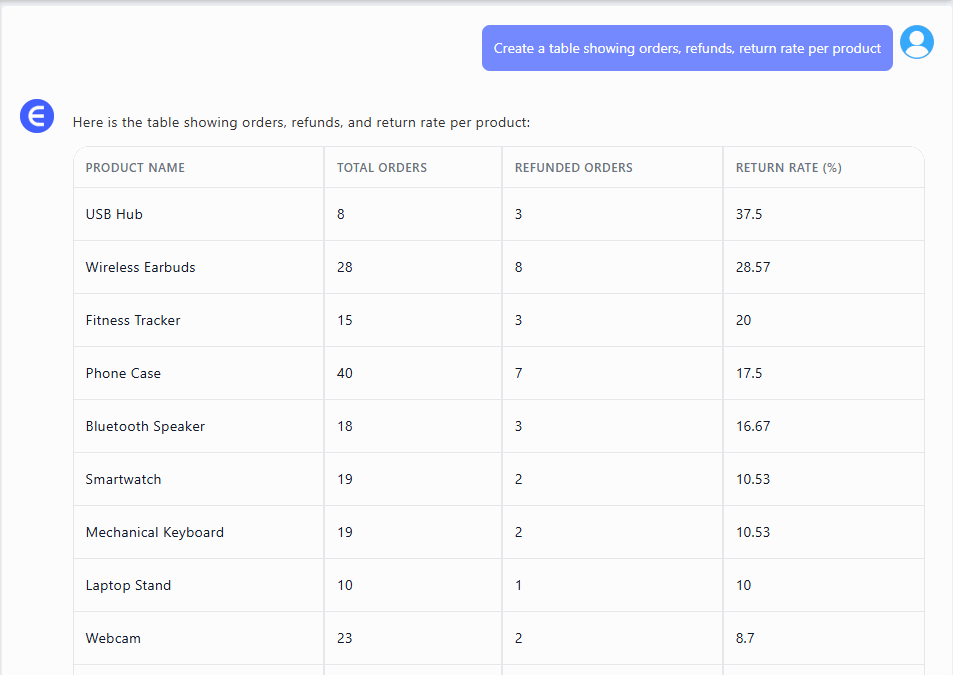Image resolution: width=953 pixels, height=675 pixels.
Task: Select the Mechanical Keyboard product cell
Action: click(x=155, y=532)
